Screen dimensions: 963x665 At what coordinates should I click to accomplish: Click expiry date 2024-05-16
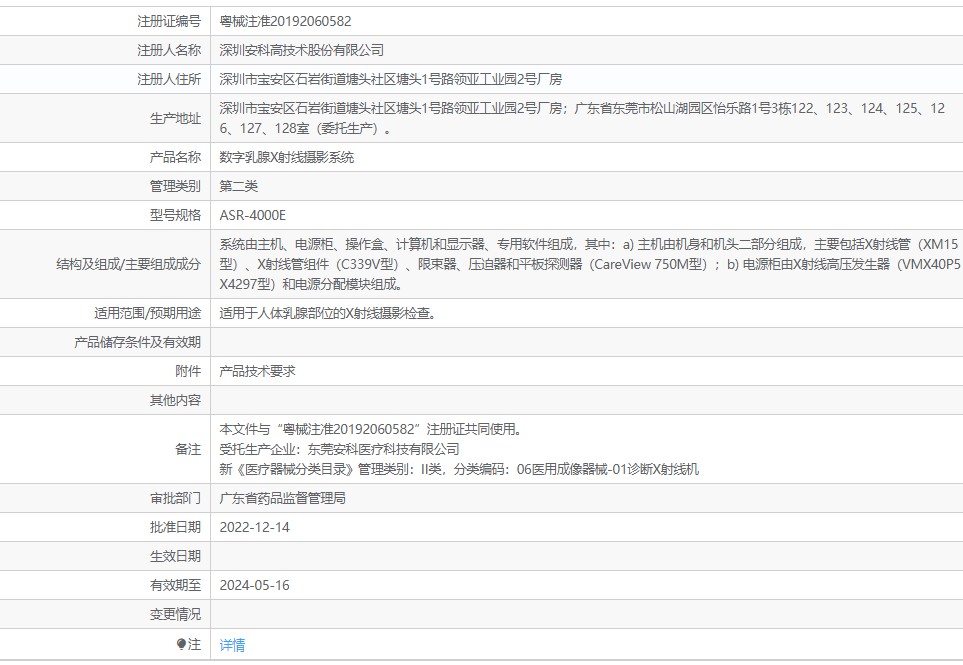pyautogui.click(x=254, y=585)
